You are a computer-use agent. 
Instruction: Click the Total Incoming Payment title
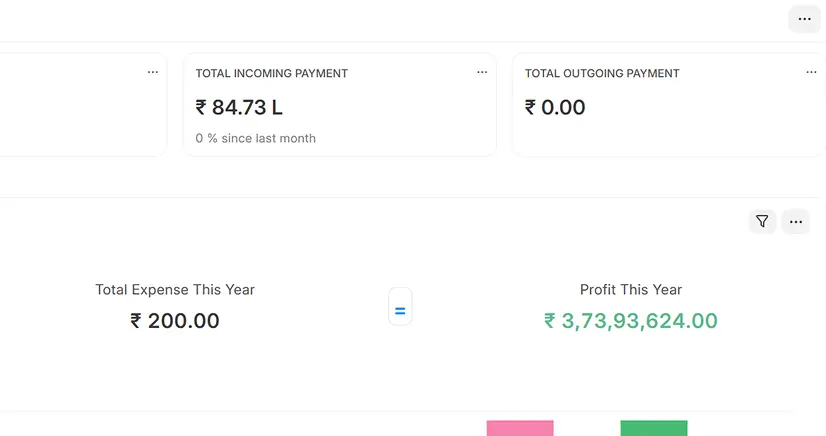[x=271, y=73]
